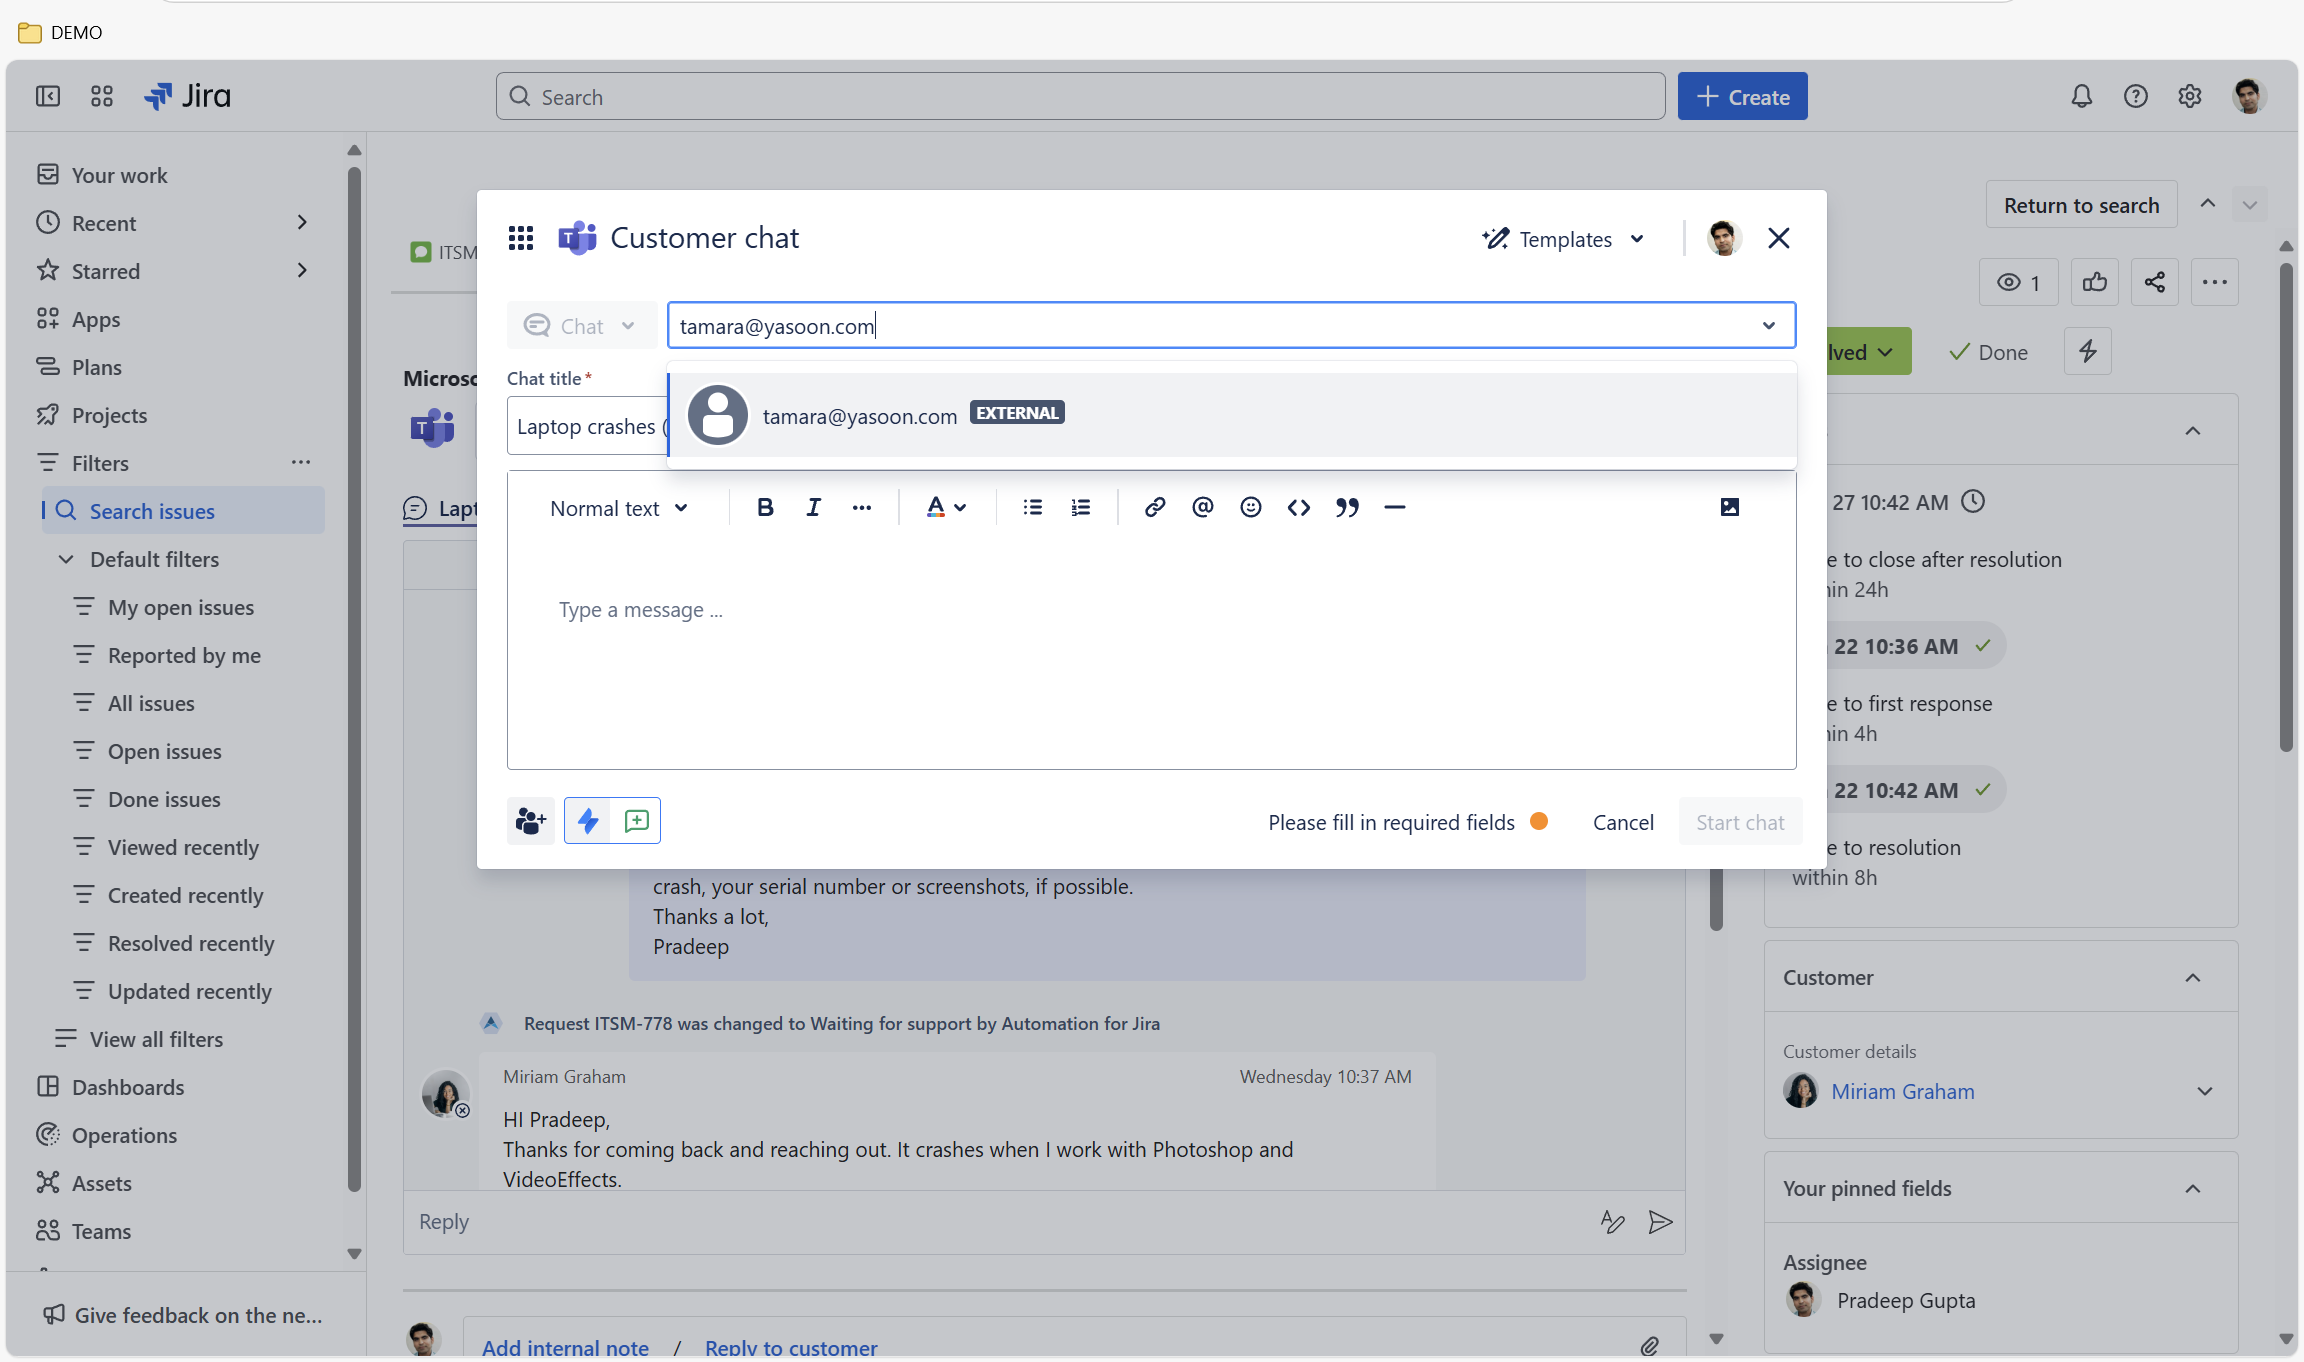Screen dimensions: 2304x1362
Task: Insert a link in the message
Action: point(1154,508)
